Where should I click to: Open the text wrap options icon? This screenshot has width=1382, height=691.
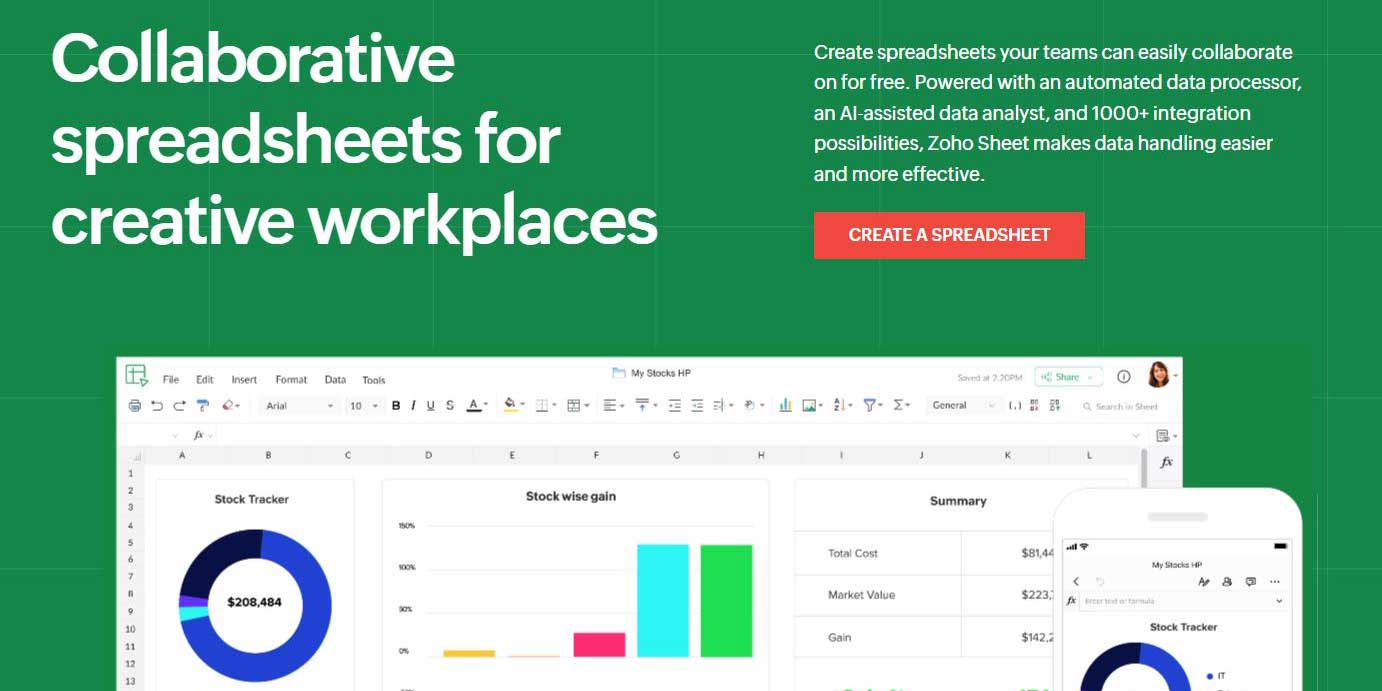[723, 406]
